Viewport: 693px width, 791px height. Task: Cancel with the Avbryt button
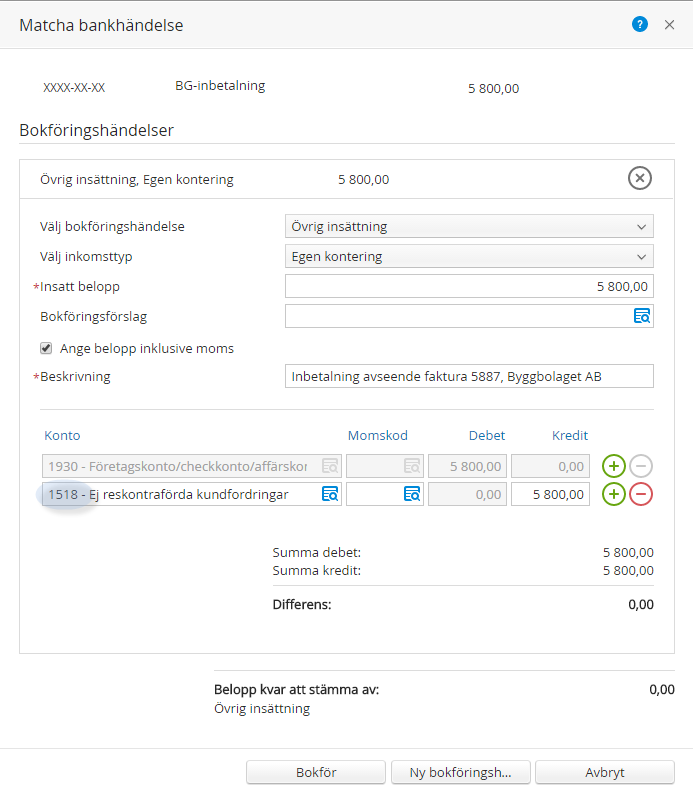pyautogui.click(x=605, y=772)
